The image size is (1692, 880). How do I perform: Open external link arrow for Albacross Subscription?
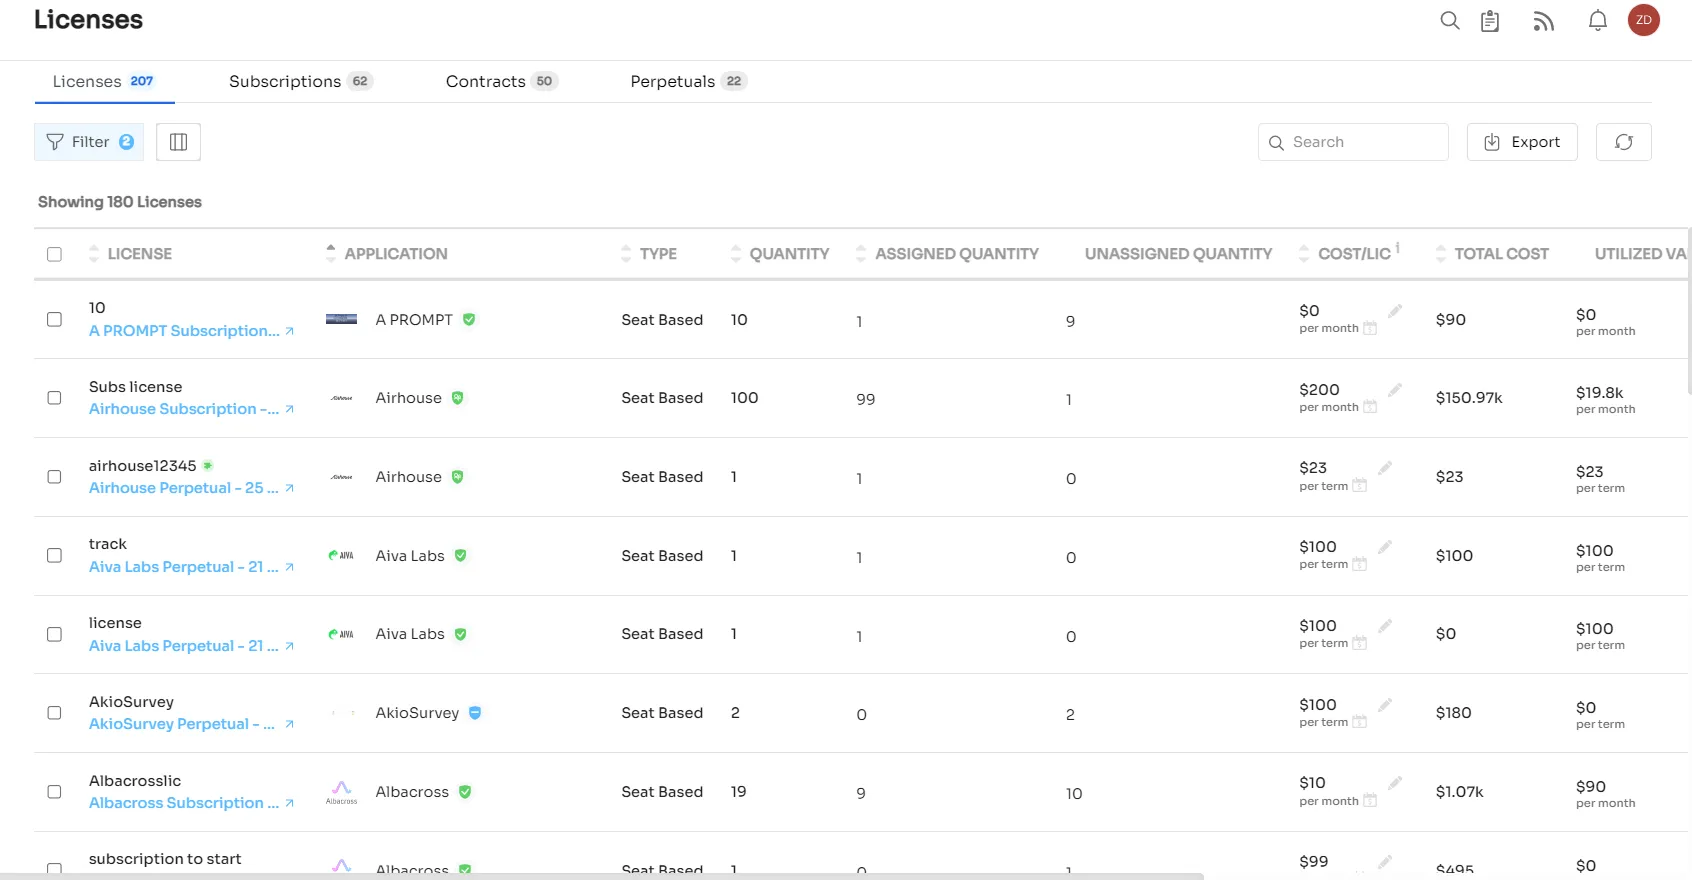click(289, 803)
